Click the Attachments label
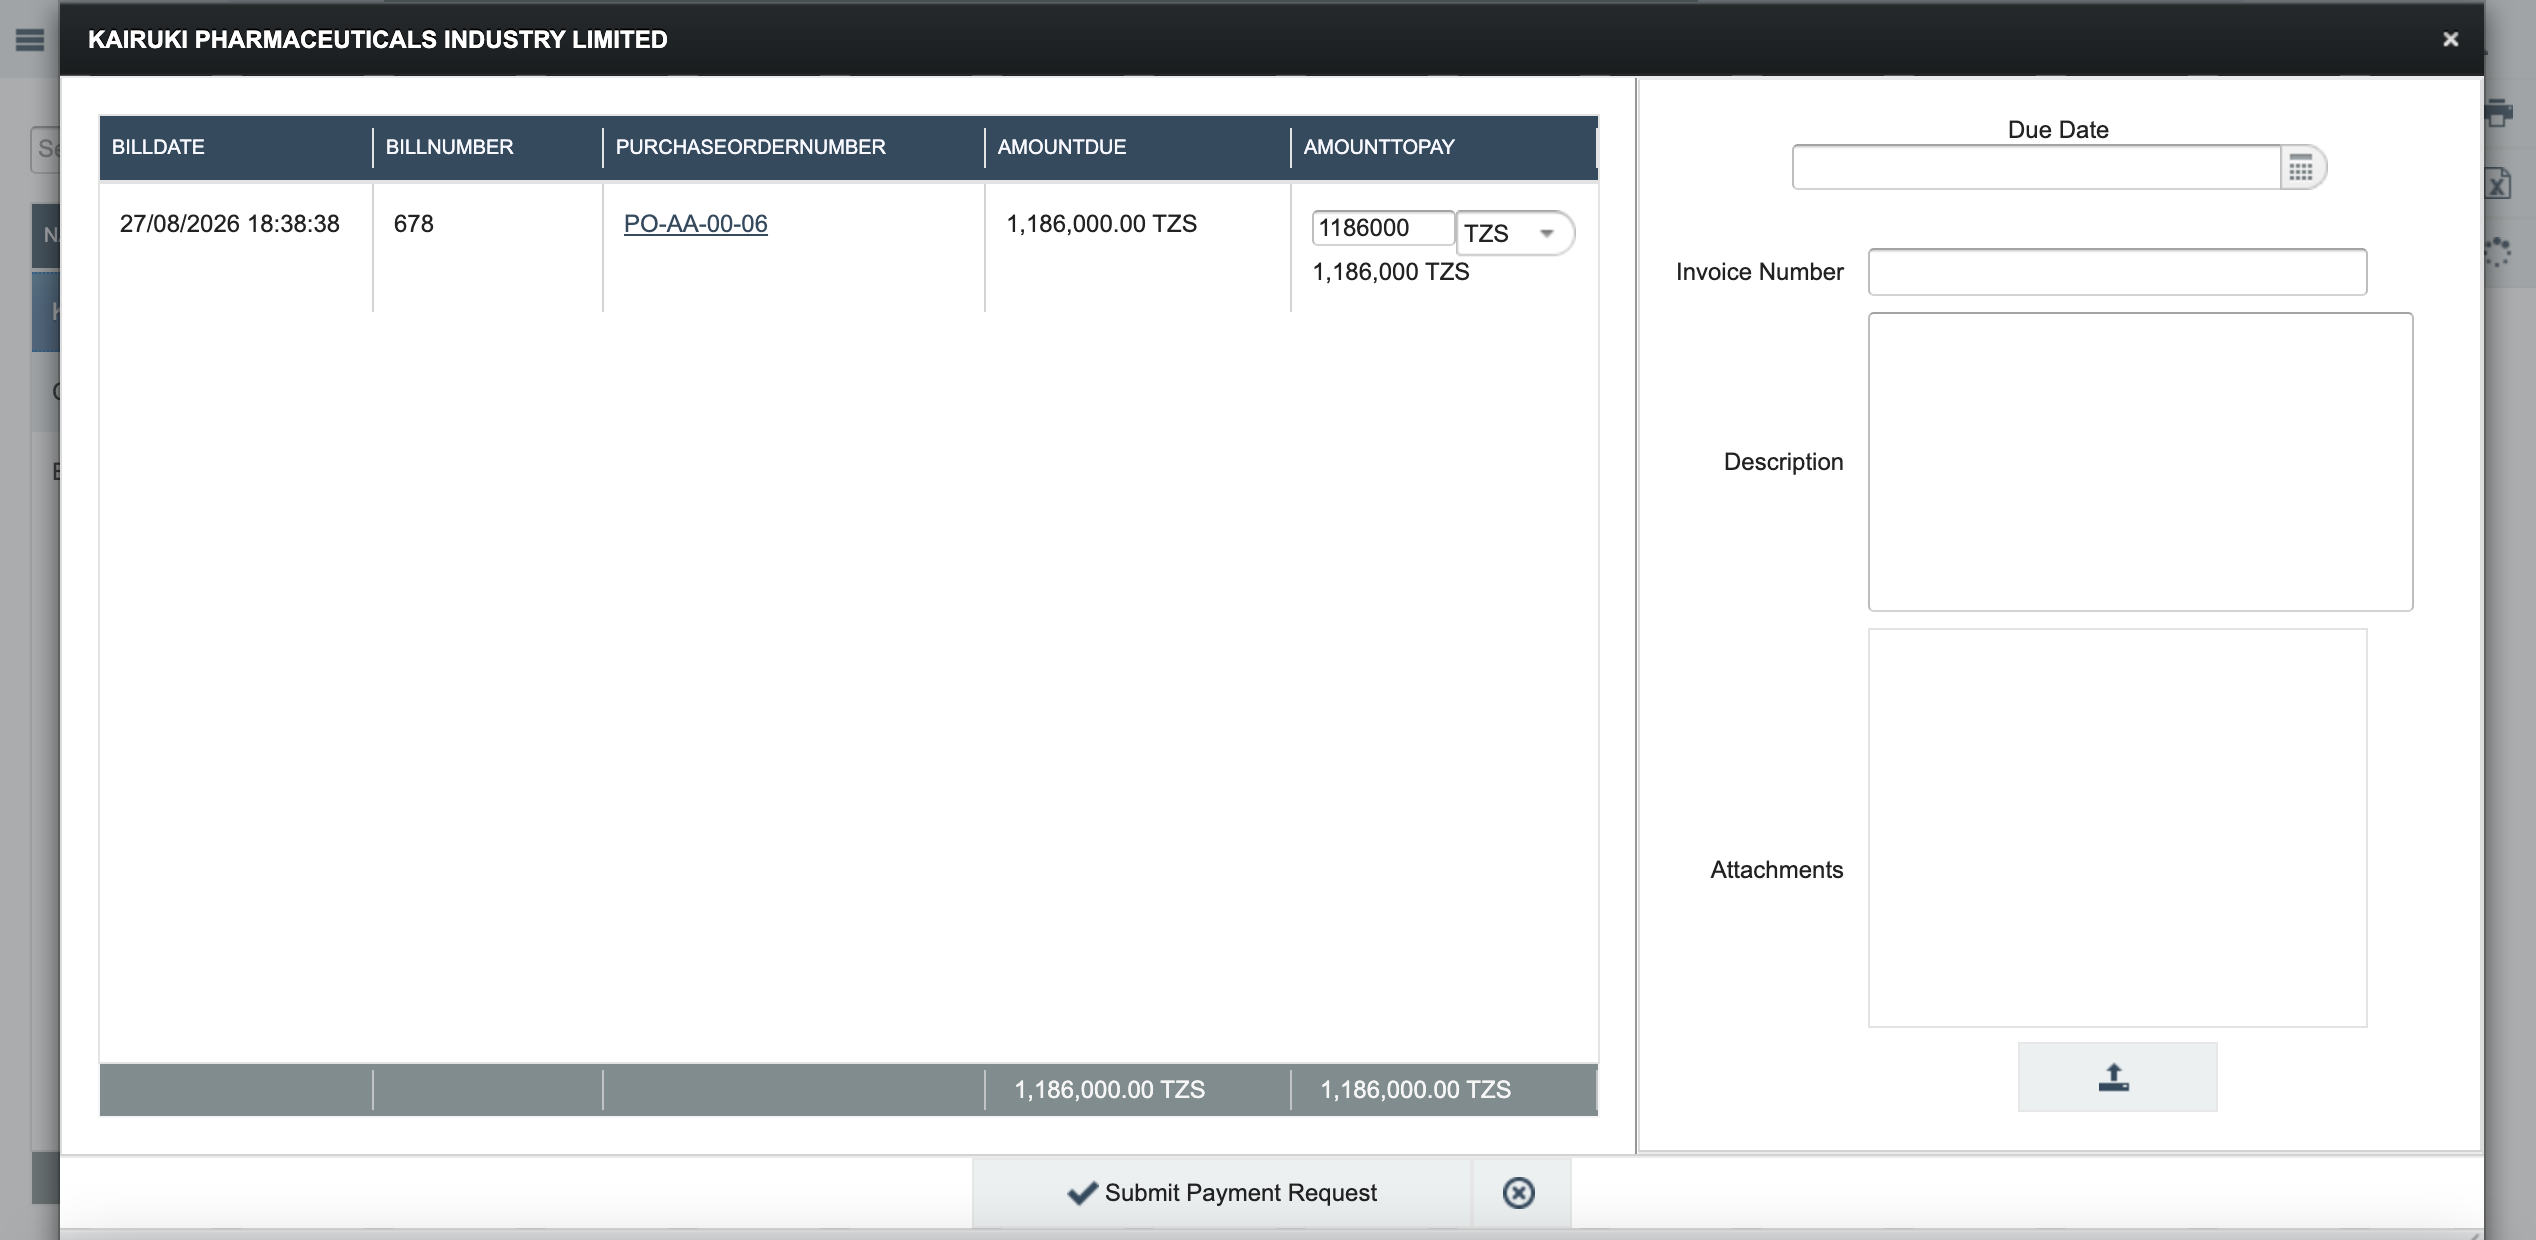2536x1240 pixels. (x=1777, y=870)
